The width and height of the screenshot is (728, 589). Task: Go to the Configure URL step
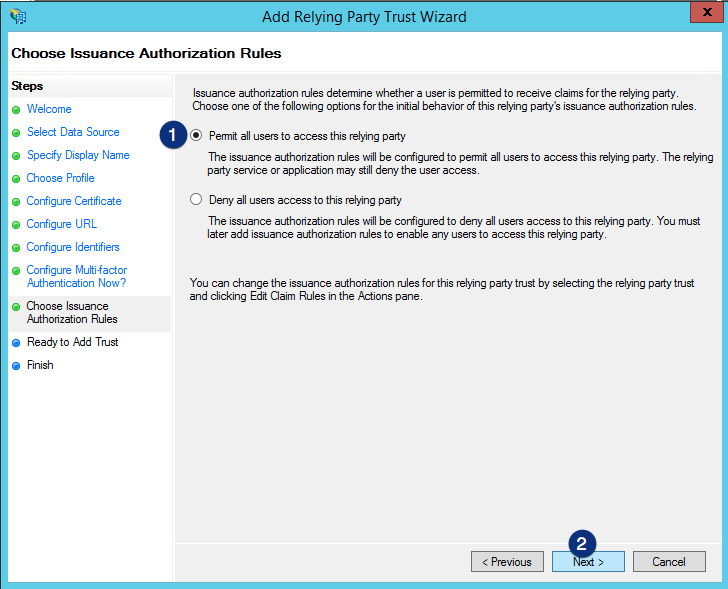pyautogui.click(x=62, y=224)
